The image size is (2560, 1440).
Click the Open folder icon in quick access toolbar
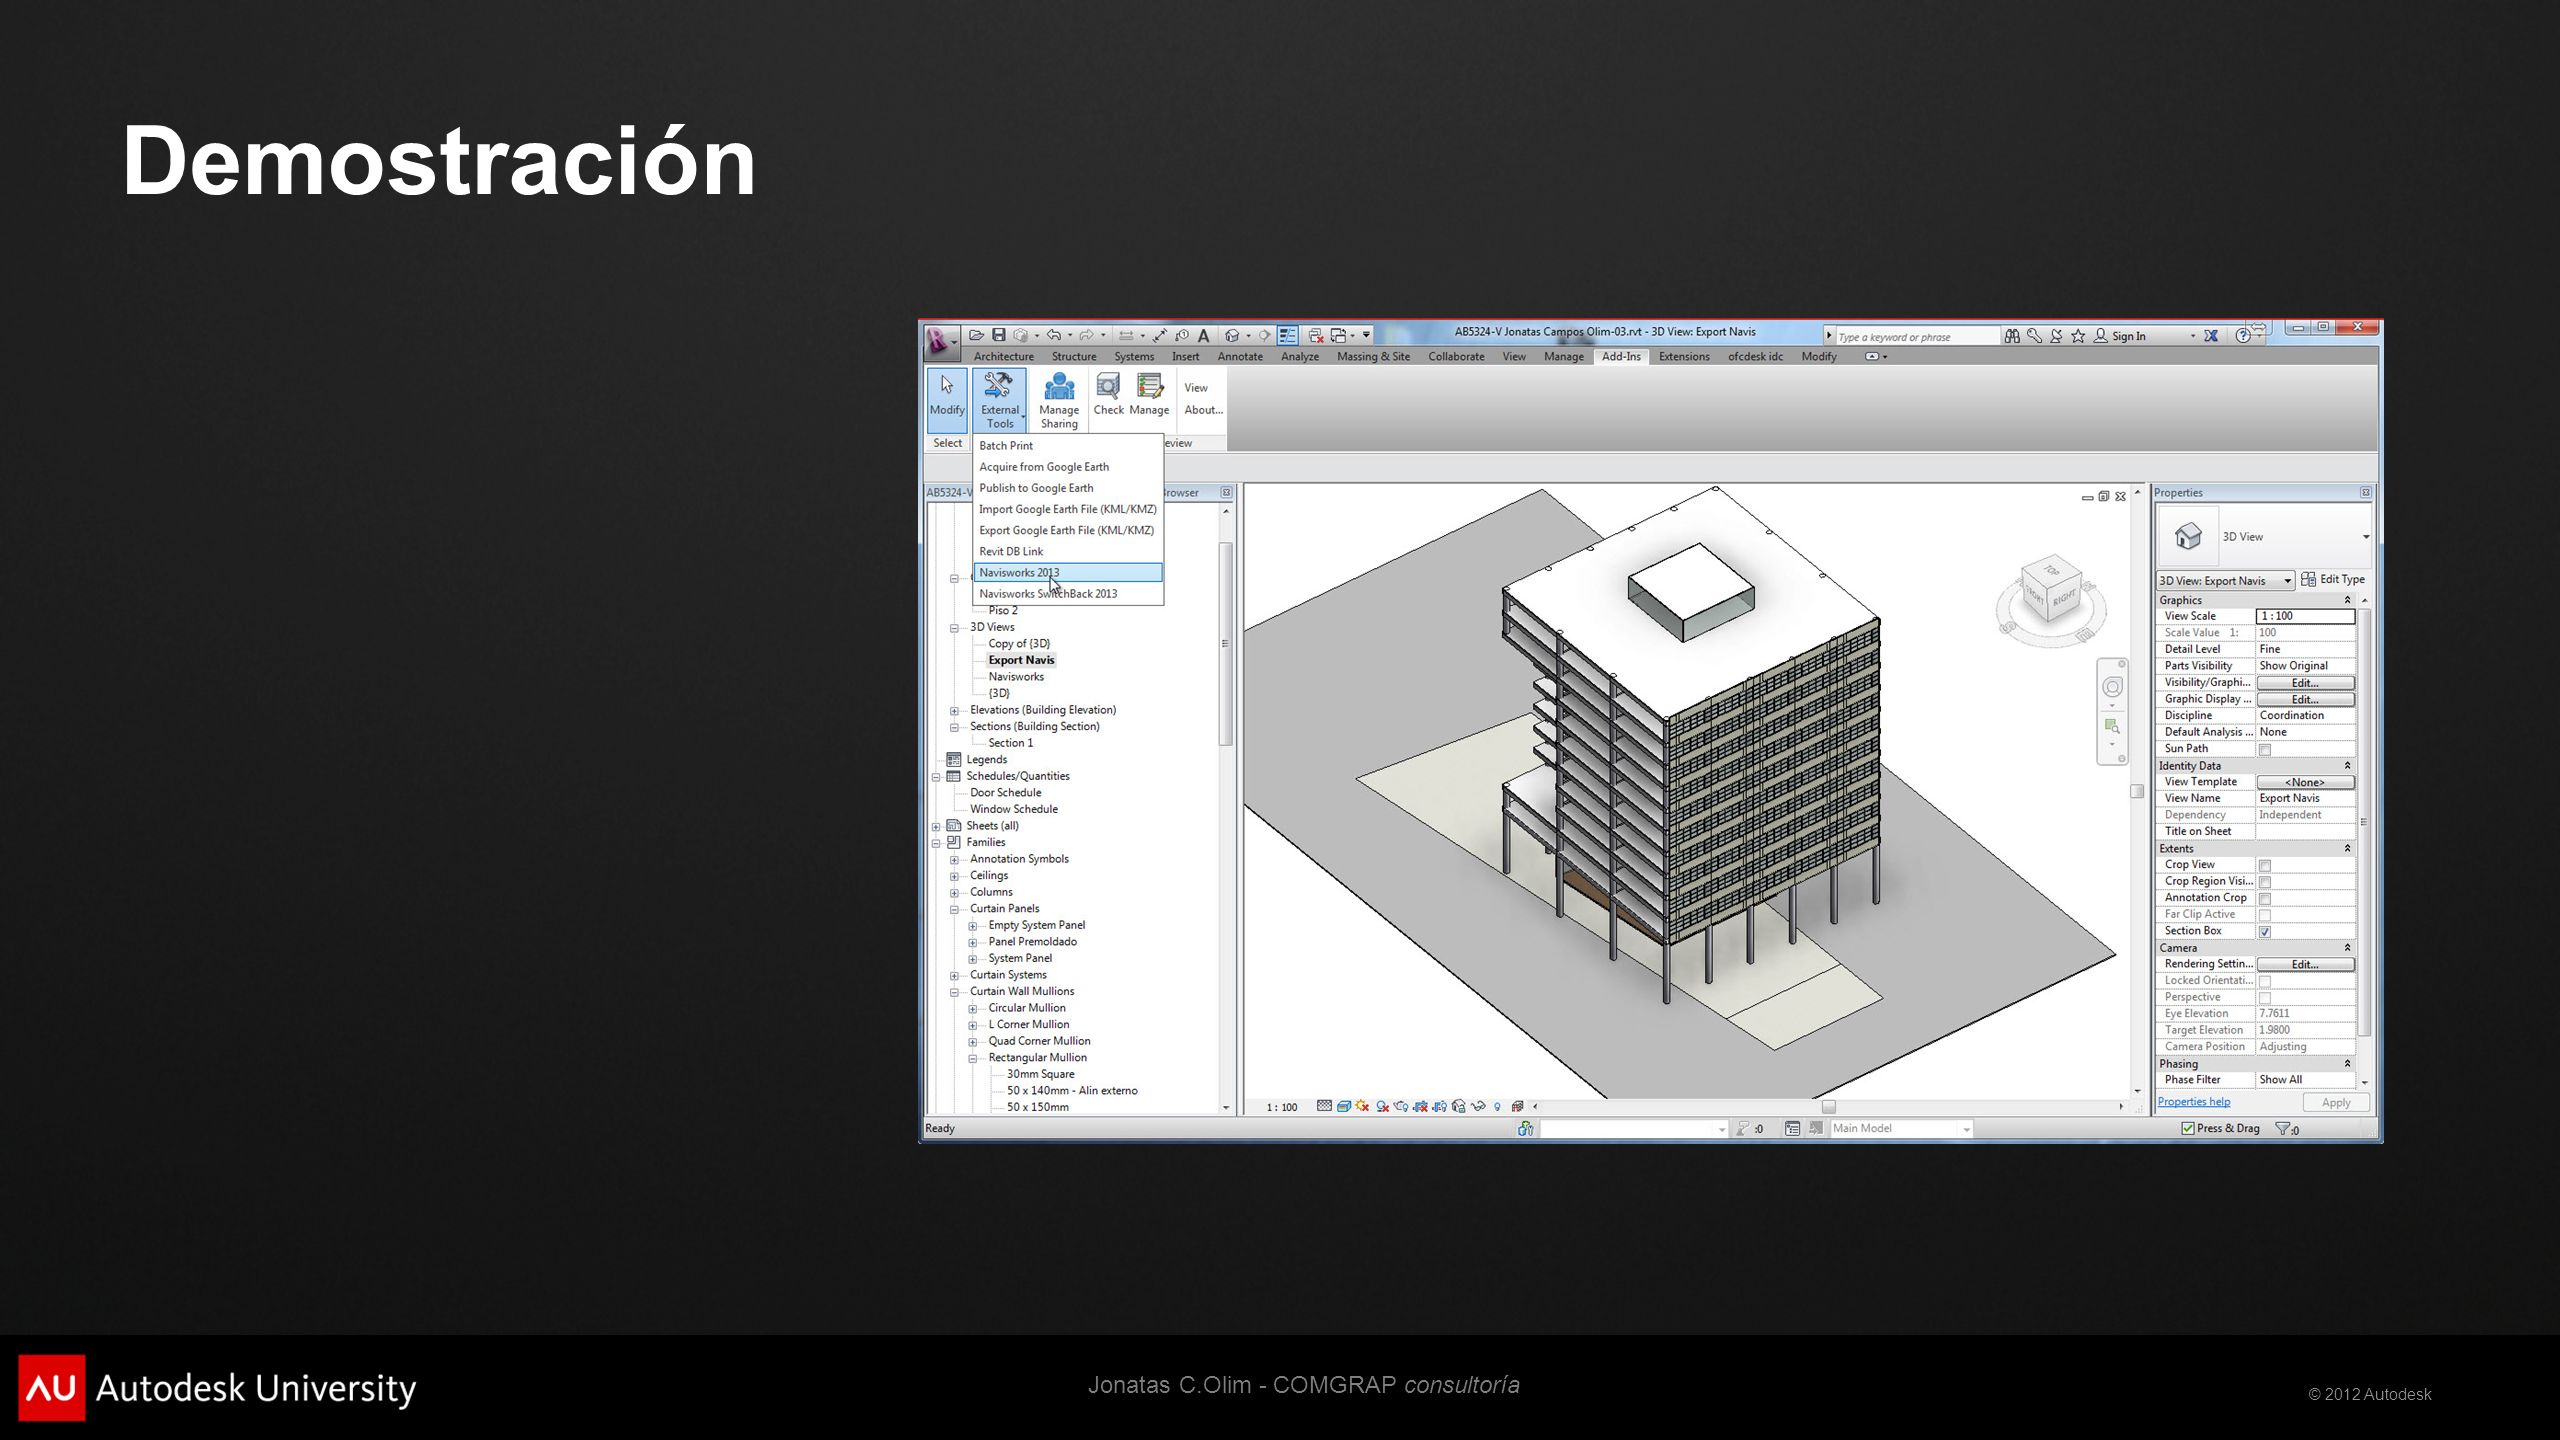click(x=976, y=336)
